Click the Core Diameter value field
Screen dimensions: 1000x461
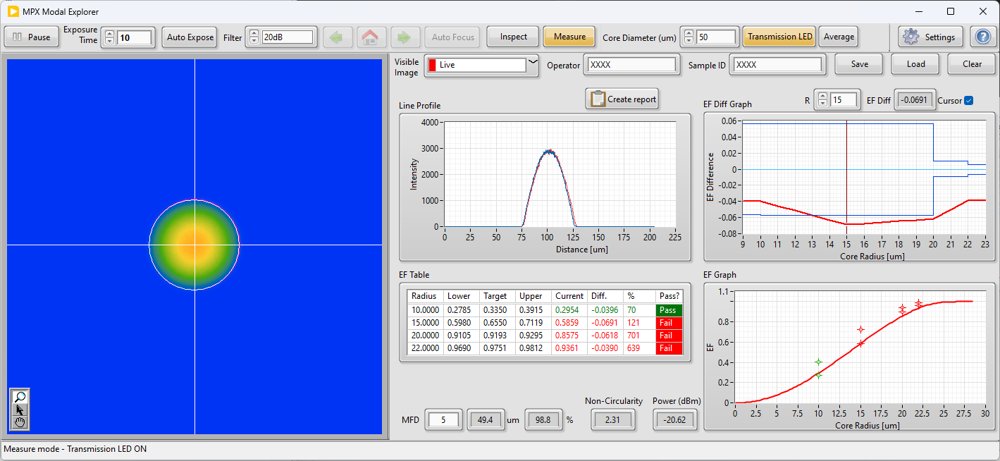[x=716, y=38]
